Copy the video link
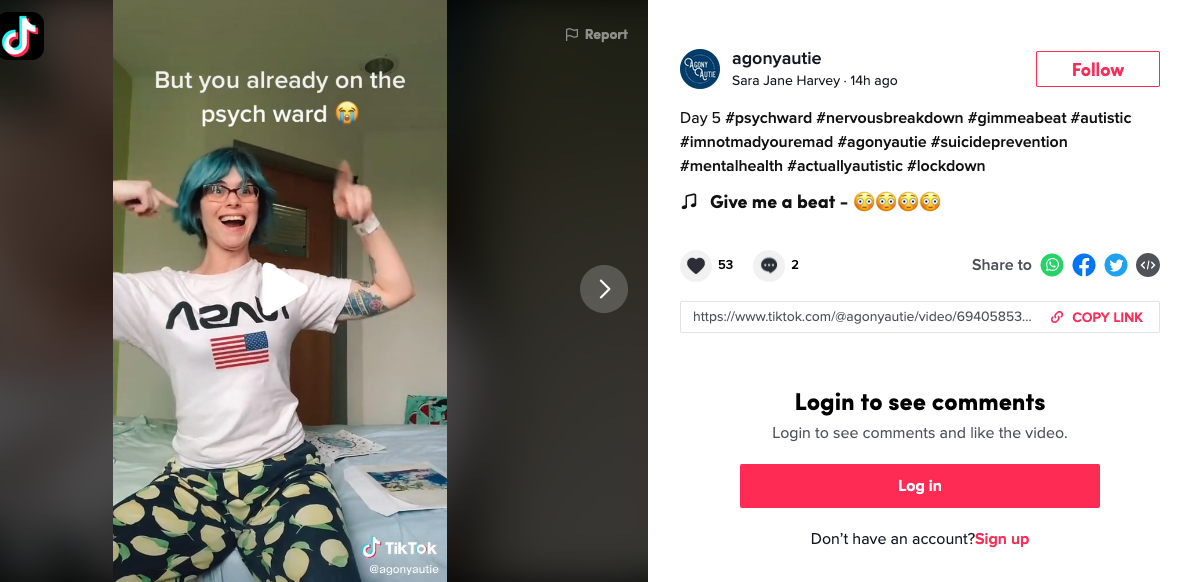The width and height of the screenshot is (1177, 582). [x=1097, y=317]
